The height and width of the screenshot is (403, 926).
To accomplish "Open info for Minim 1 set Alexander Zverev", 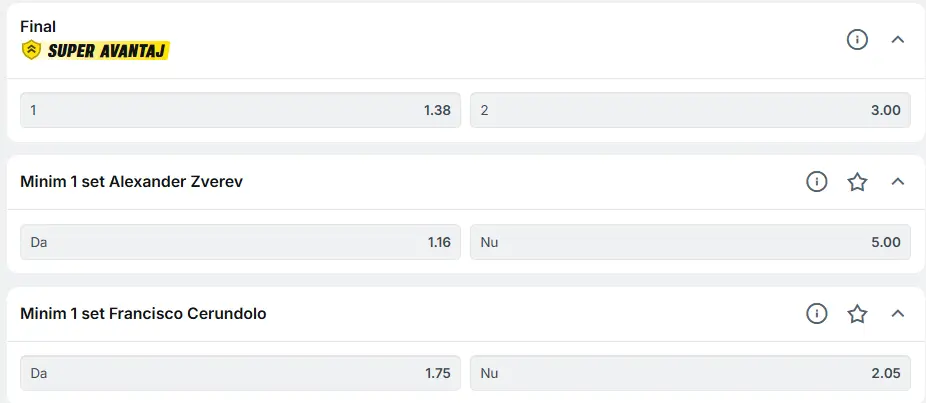I will coord(817,182).
